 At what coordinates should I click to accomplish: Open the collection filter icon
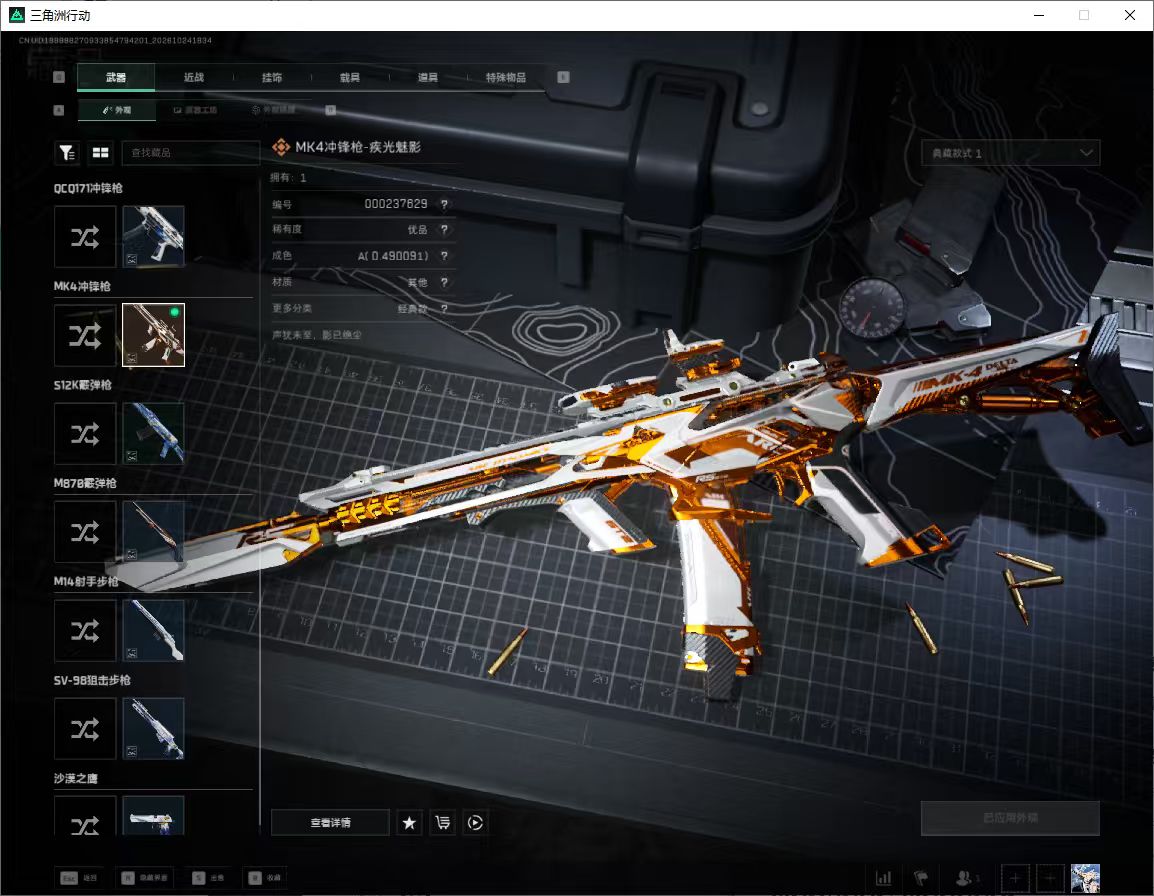point(67,152)
